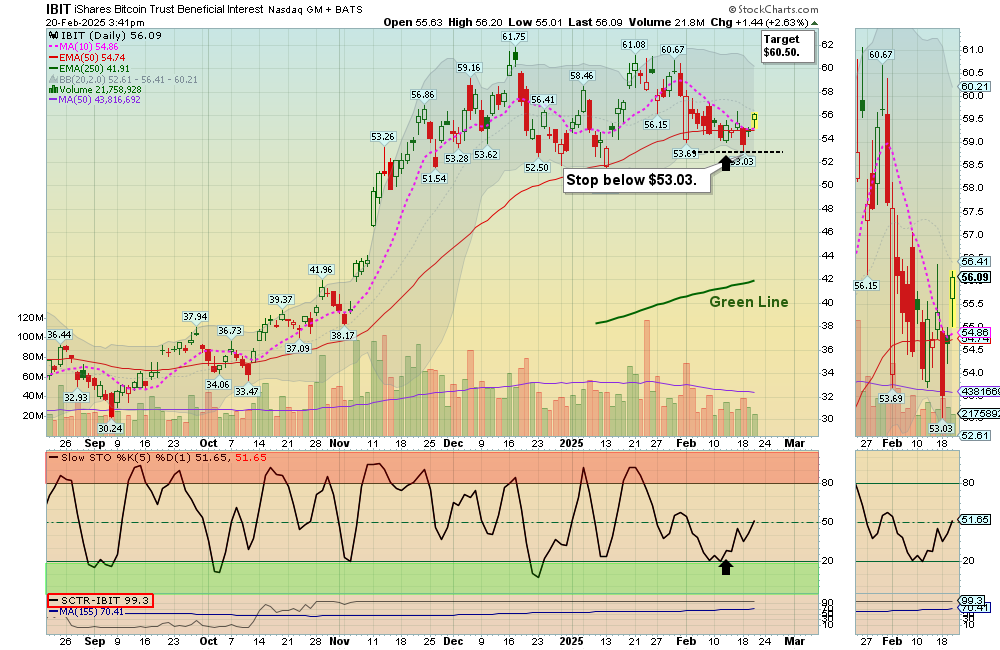This screenshot has width=1000, height=650.
Task: Click the 60.67 price label in main chart
Action: click(673, 49)
